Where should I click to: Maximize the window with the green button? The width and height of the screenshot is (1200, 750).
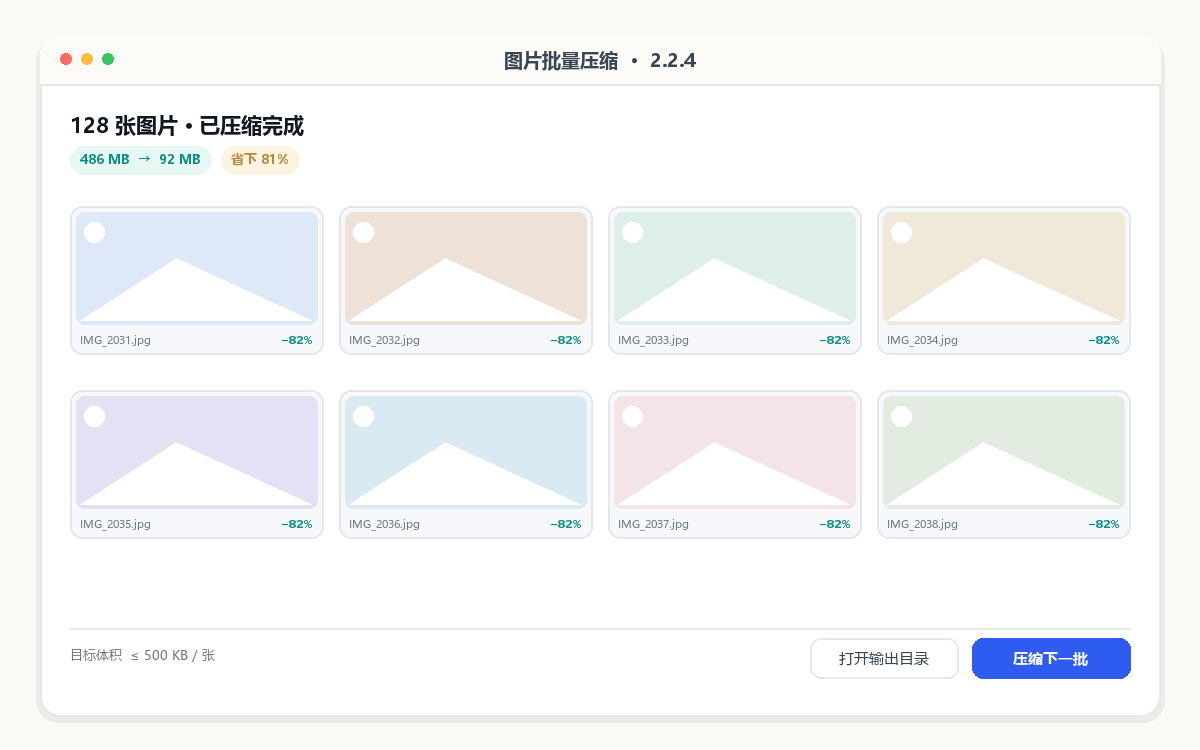[x=108, y=59]
